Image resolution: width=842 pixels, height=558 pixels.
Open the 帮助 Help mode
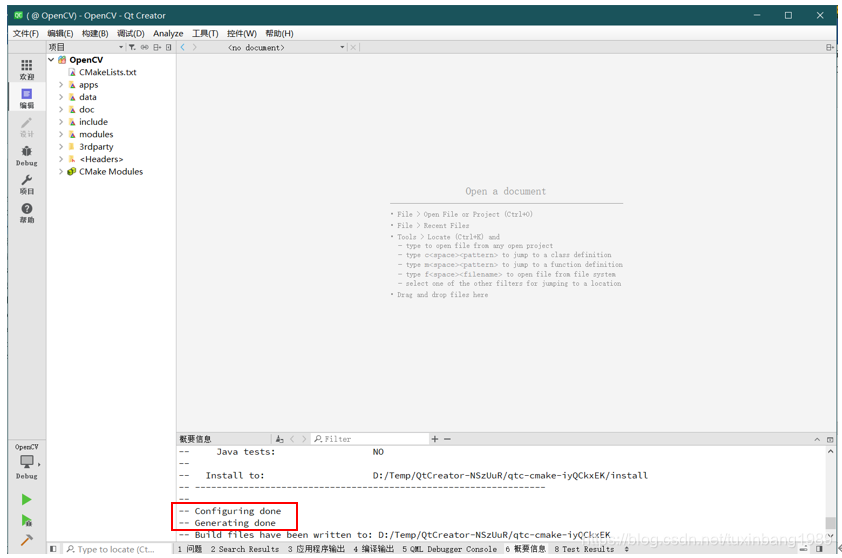click(x=26, y=213)
